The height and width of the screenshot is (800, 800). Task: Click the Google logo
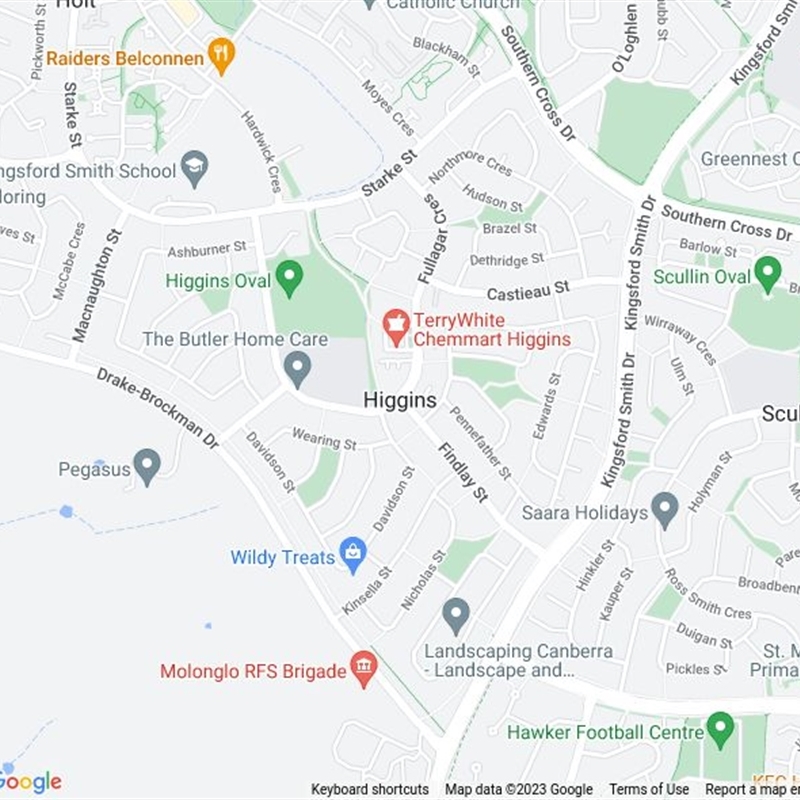31,782
